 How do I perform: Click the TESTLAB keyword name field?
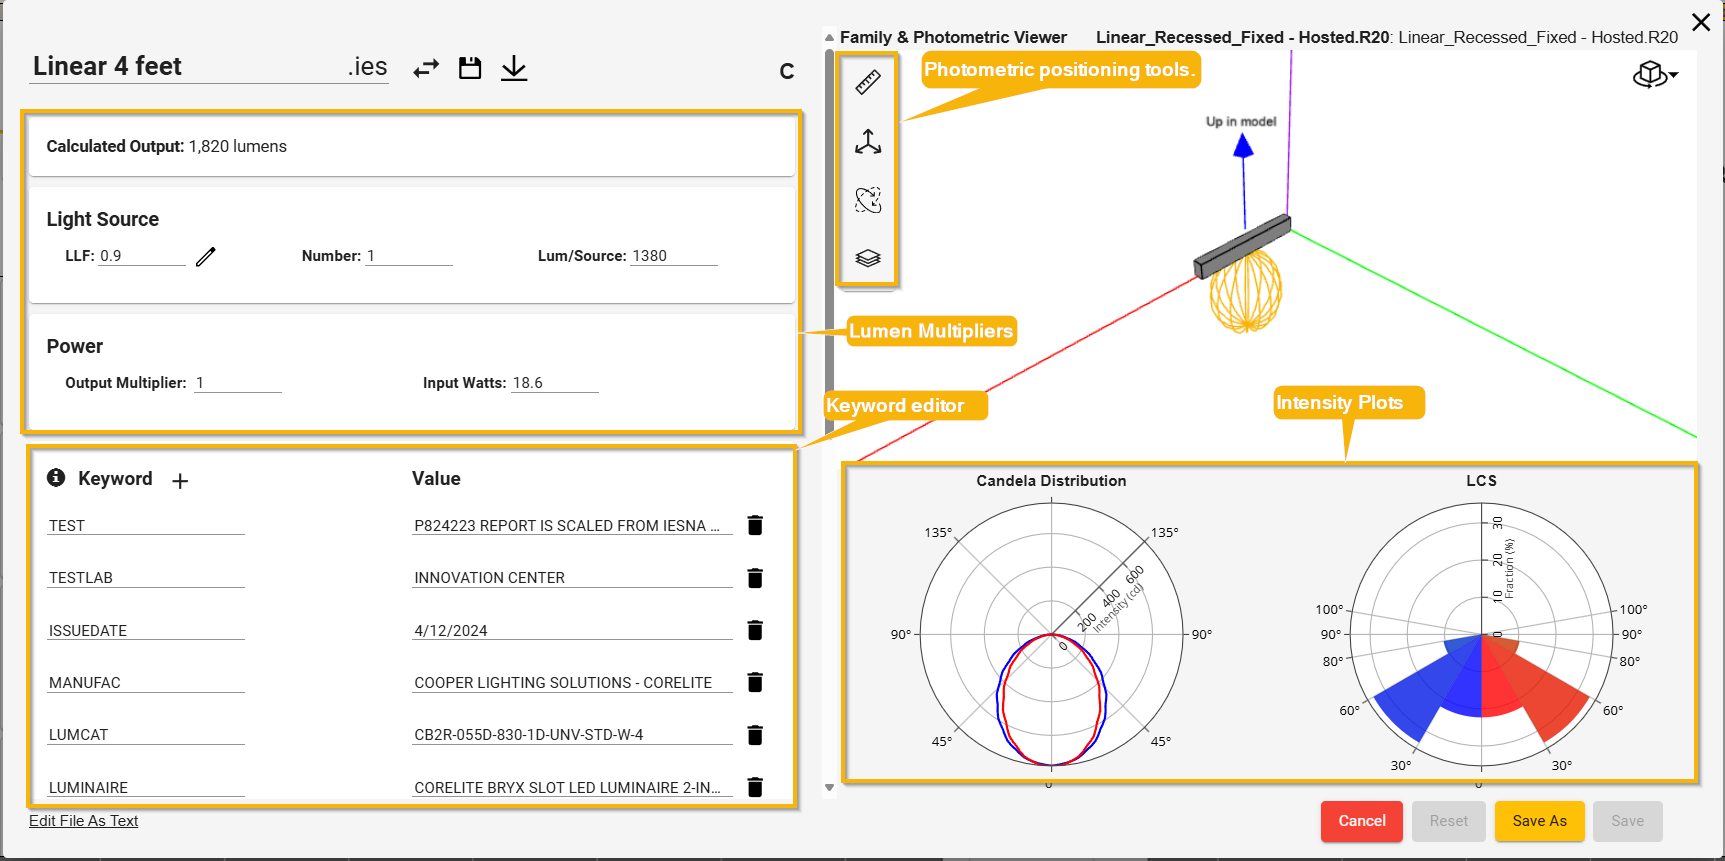146,578
